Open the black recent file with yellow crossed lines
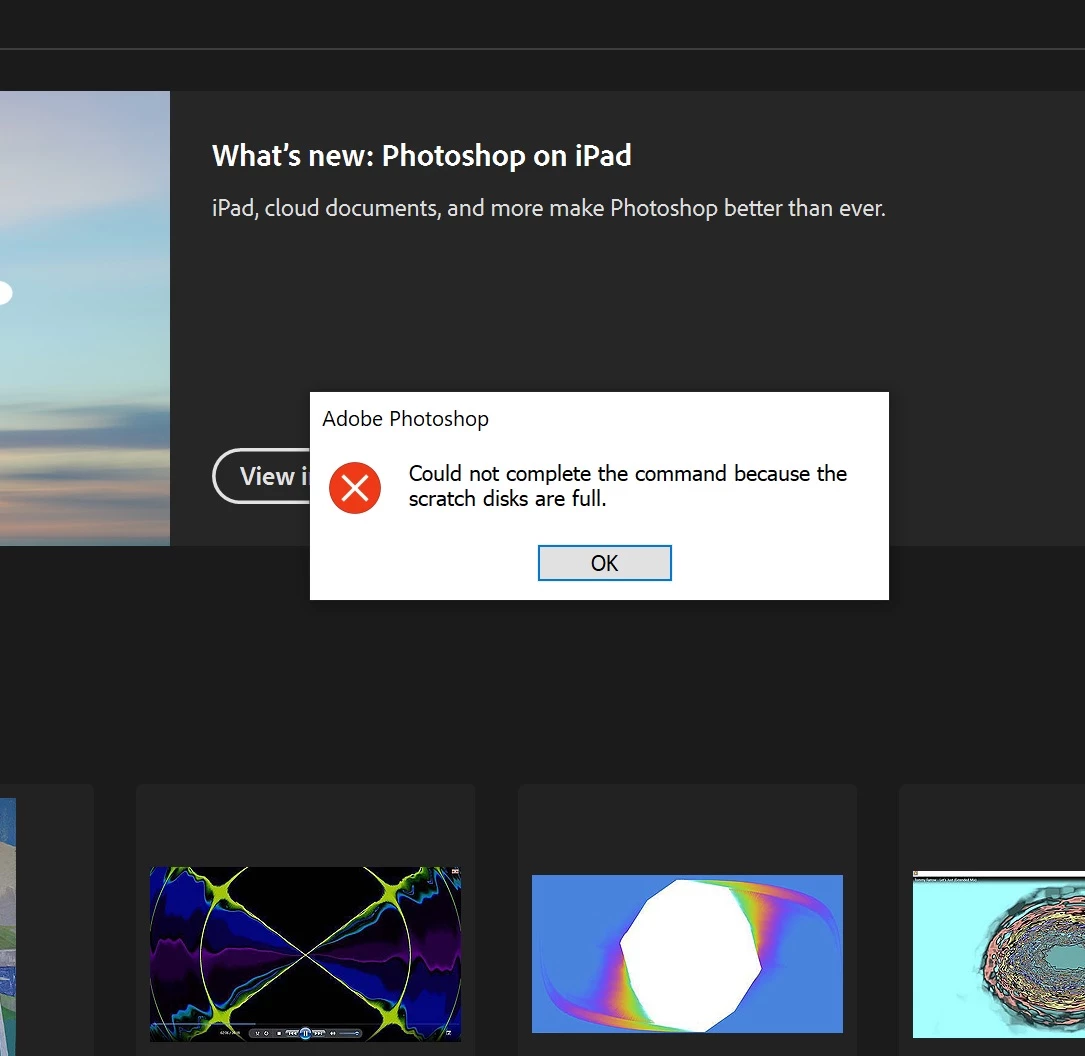 [x=305, y=954]
